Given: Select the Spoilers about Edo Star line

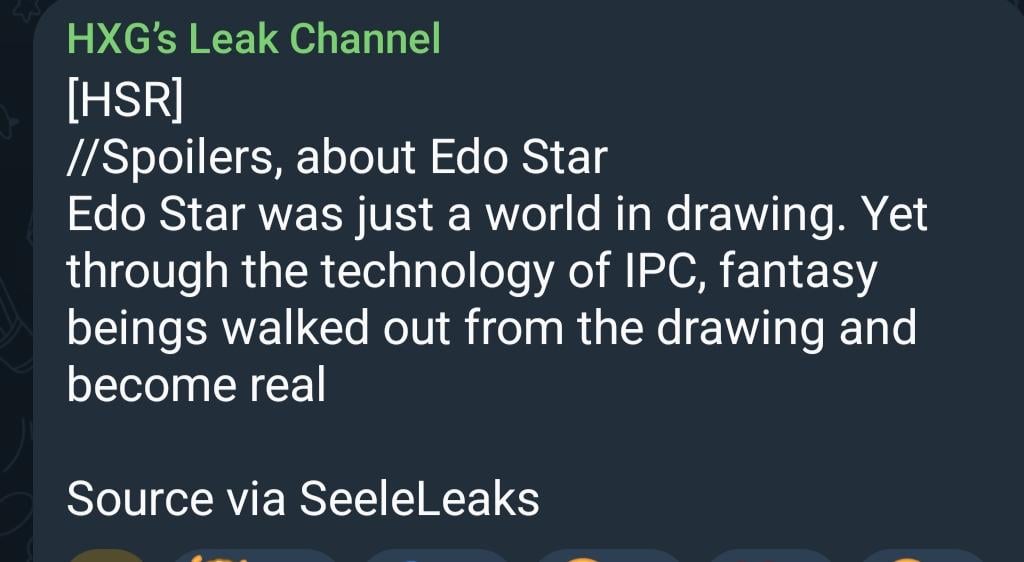Looking at the screenshot, I should [x=337, y=158].
